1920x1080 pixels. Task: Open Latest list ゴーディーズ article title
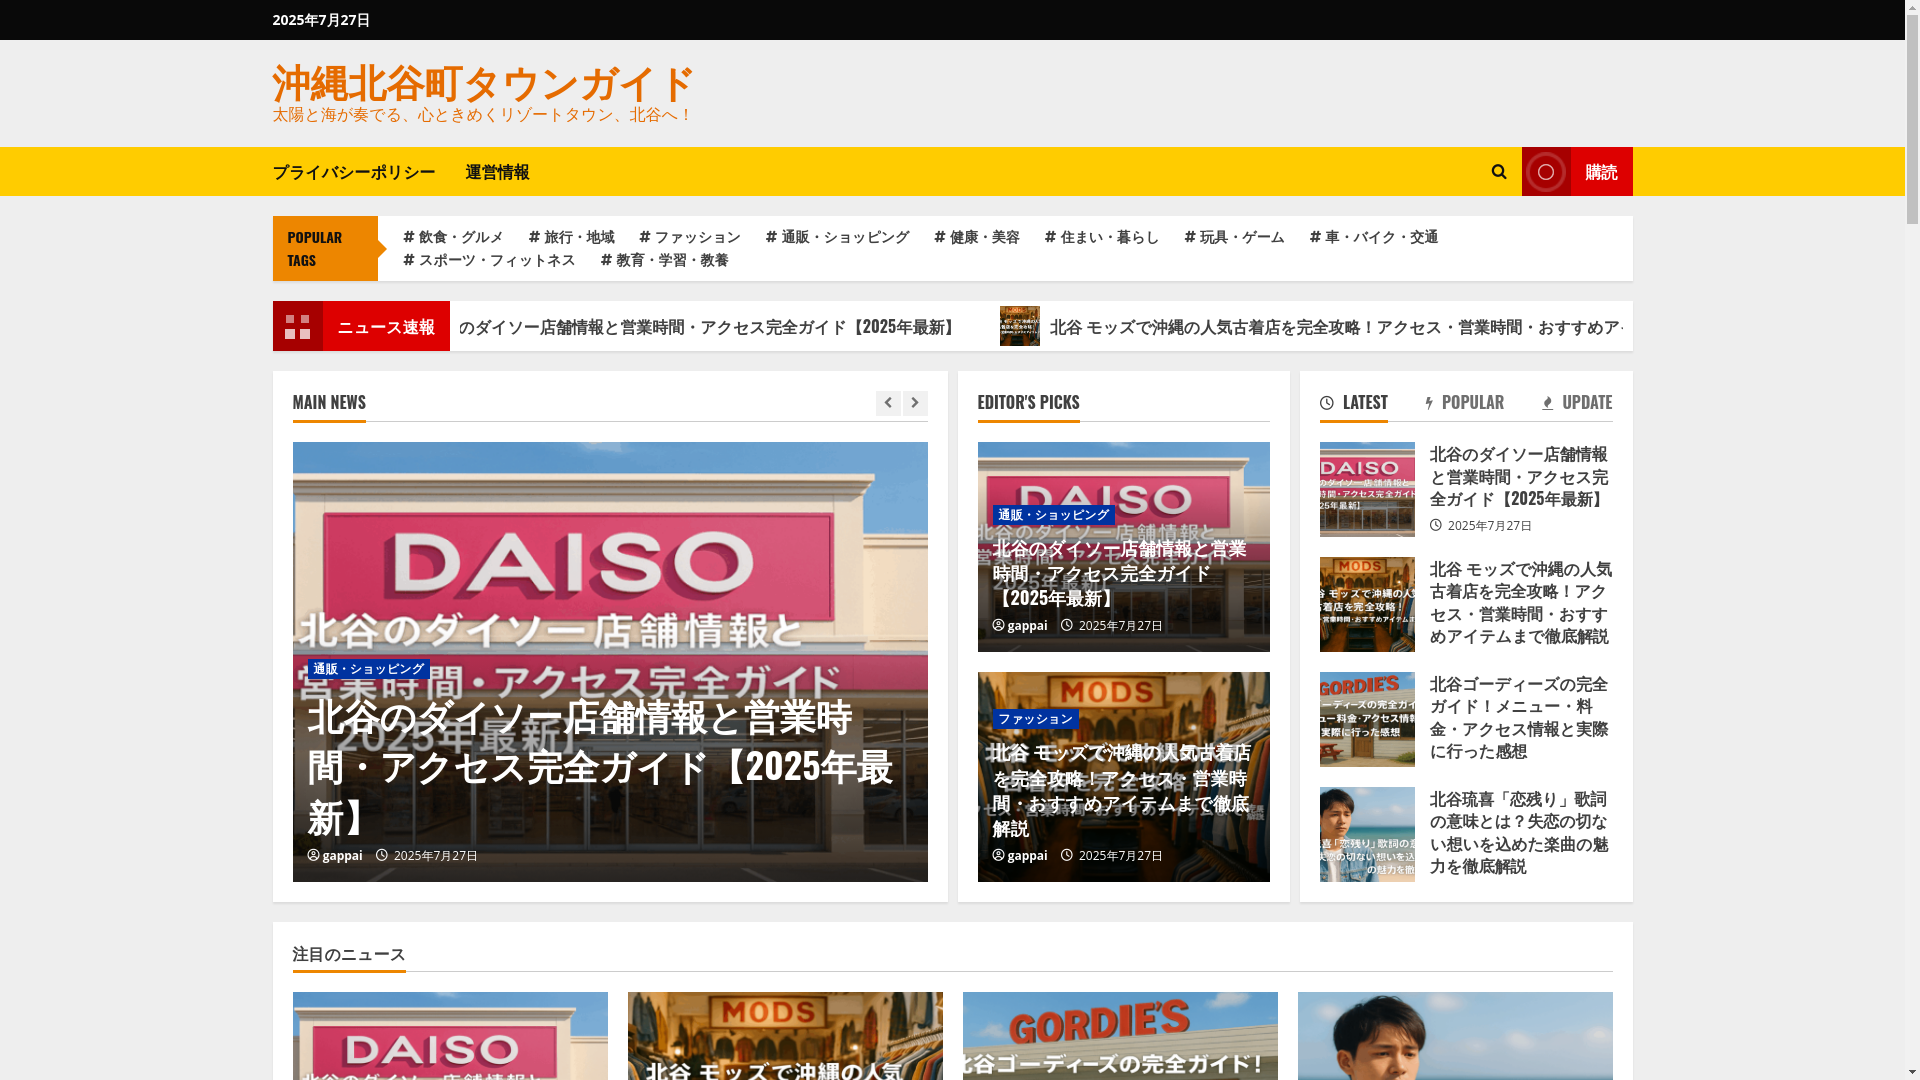pyautogui.click(x=1519, y=718)
